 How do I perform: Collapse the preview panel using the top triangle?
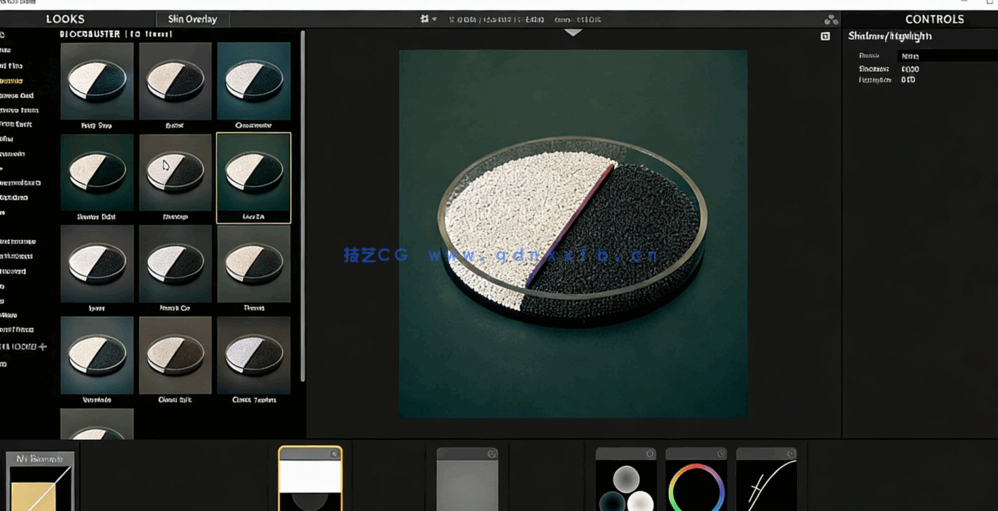(x=572, y=32)
